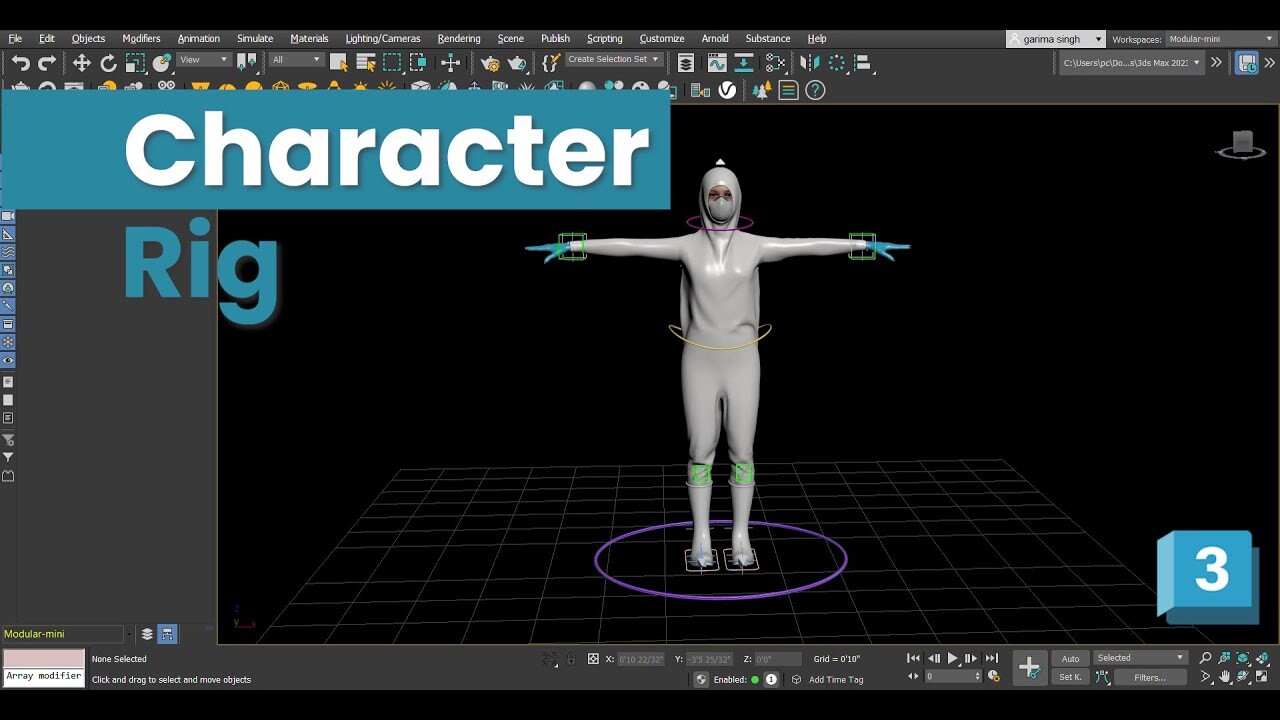Select the Select and Move tool
This screenshot has height=720, width=1280.
[x=82, y=62]
